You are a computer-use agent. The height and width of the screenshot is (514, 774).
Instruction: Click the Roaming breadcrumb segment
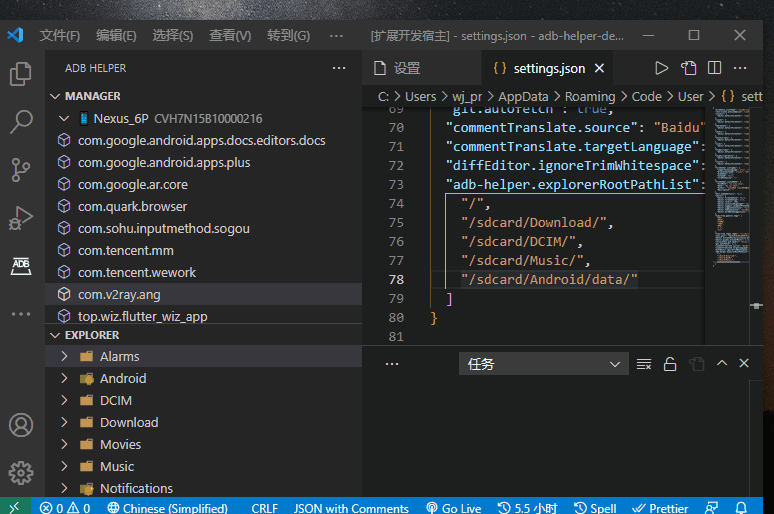click(590, 96)
